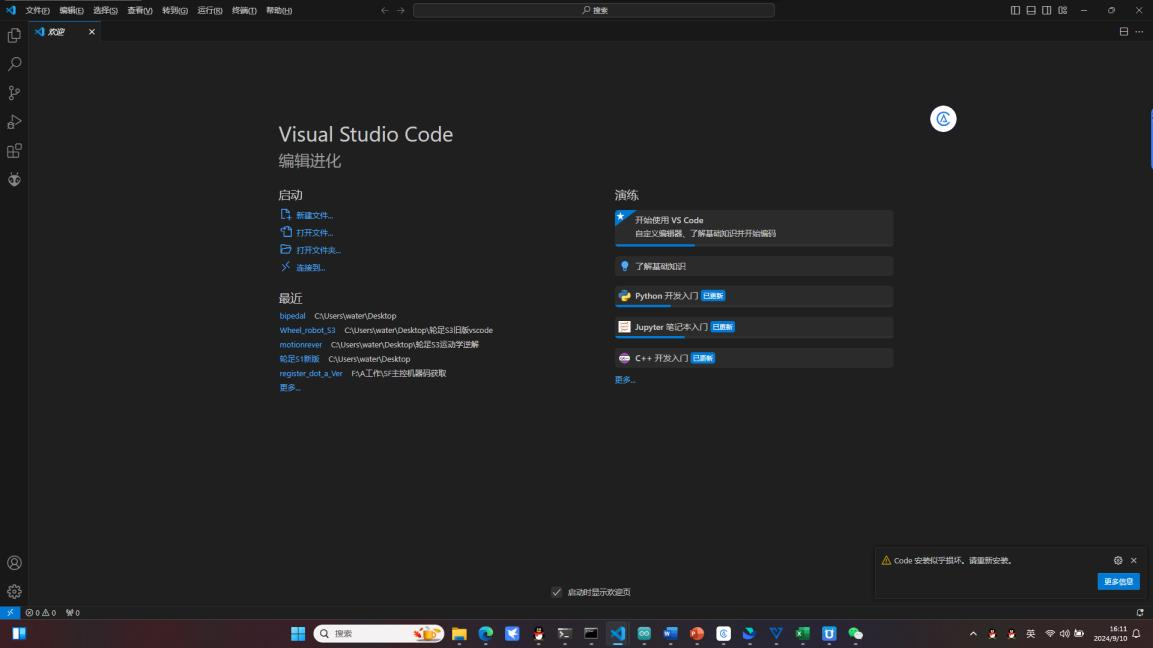Toggle the primary side bar layout button
1153x648 pixels.
[x=1015, y=10]
